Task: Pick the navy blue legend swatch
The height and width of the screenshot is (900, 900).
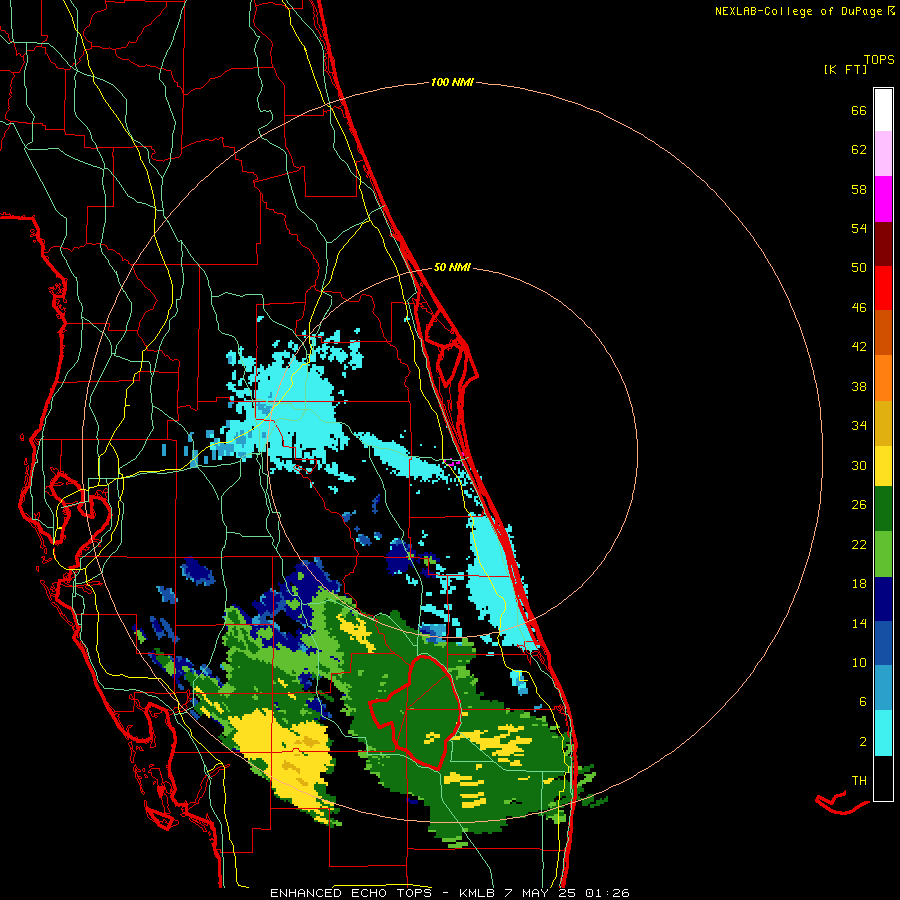Action: click(883, 599)
